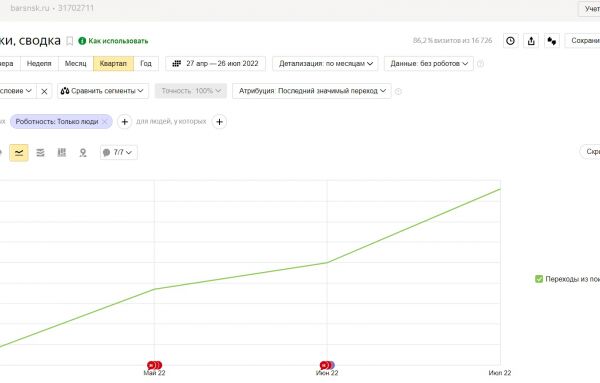This screenshot has height=383, width=600.
Task: Click the '86,2 % визитов из 16 726' text
Action: click(x=453, y=41)
